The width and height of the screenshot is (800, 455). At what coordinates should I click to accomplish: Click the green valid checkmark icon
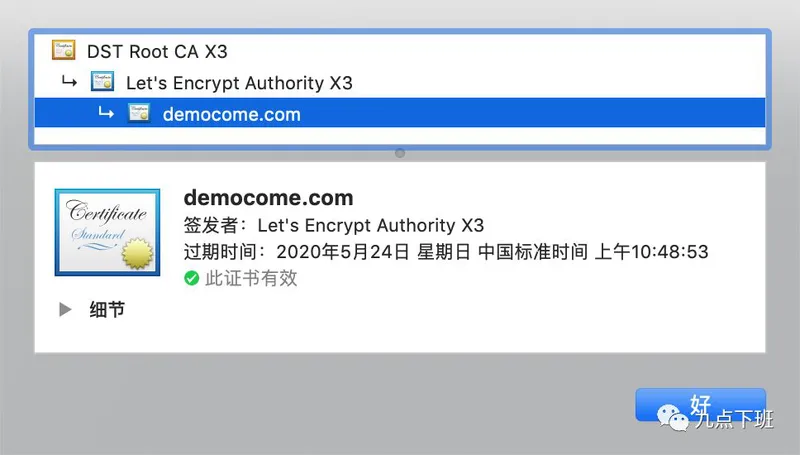[x=191, y=279]
